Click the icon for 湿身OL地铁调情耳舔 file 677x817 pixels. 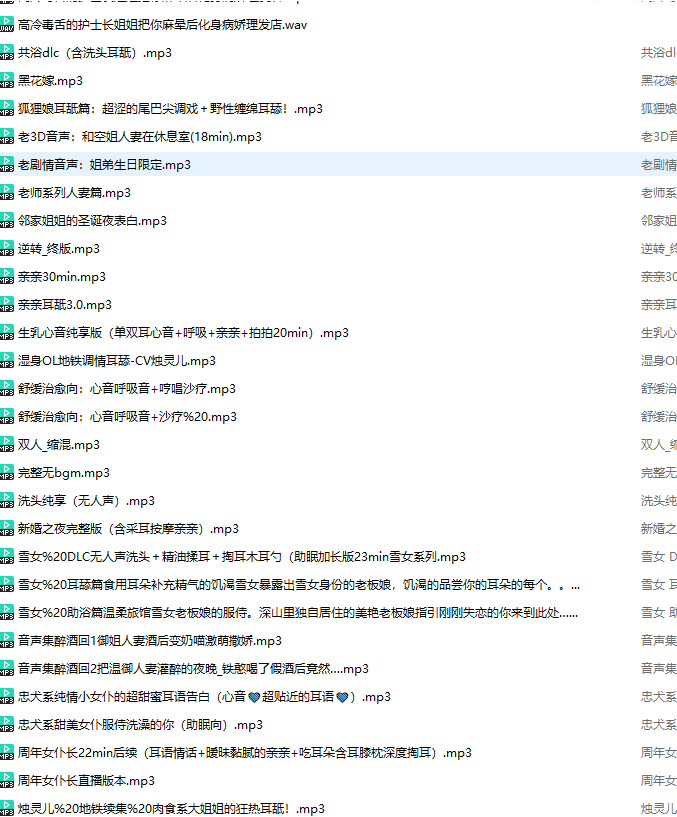pyautogui.click(x=7, y=361)
